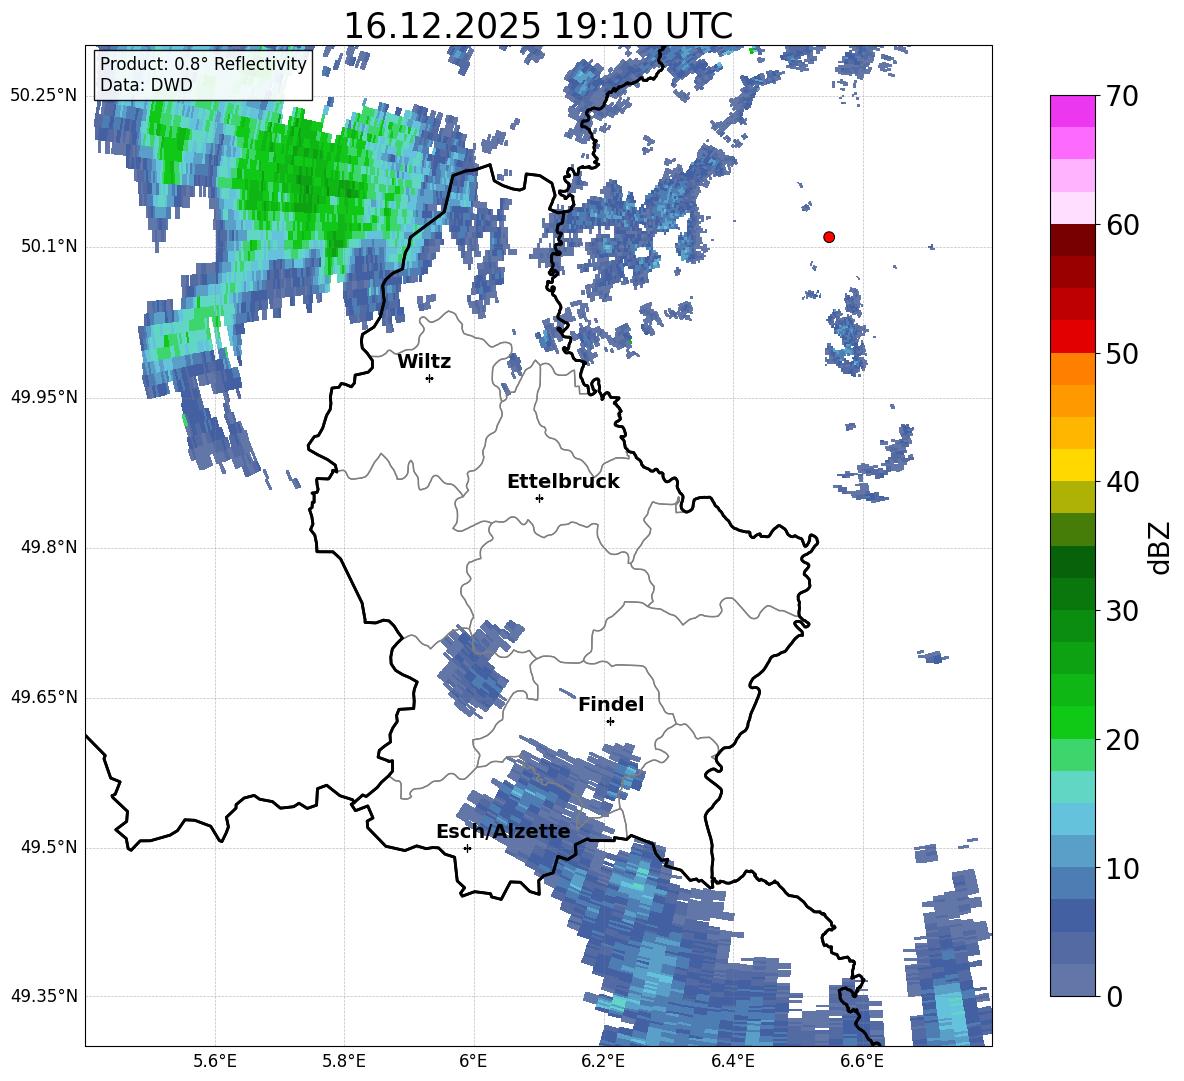Click the Wiltz station cross marker
This screenshot has height=1081, width=1184.
pyautogui.click(x=430, y=378)
